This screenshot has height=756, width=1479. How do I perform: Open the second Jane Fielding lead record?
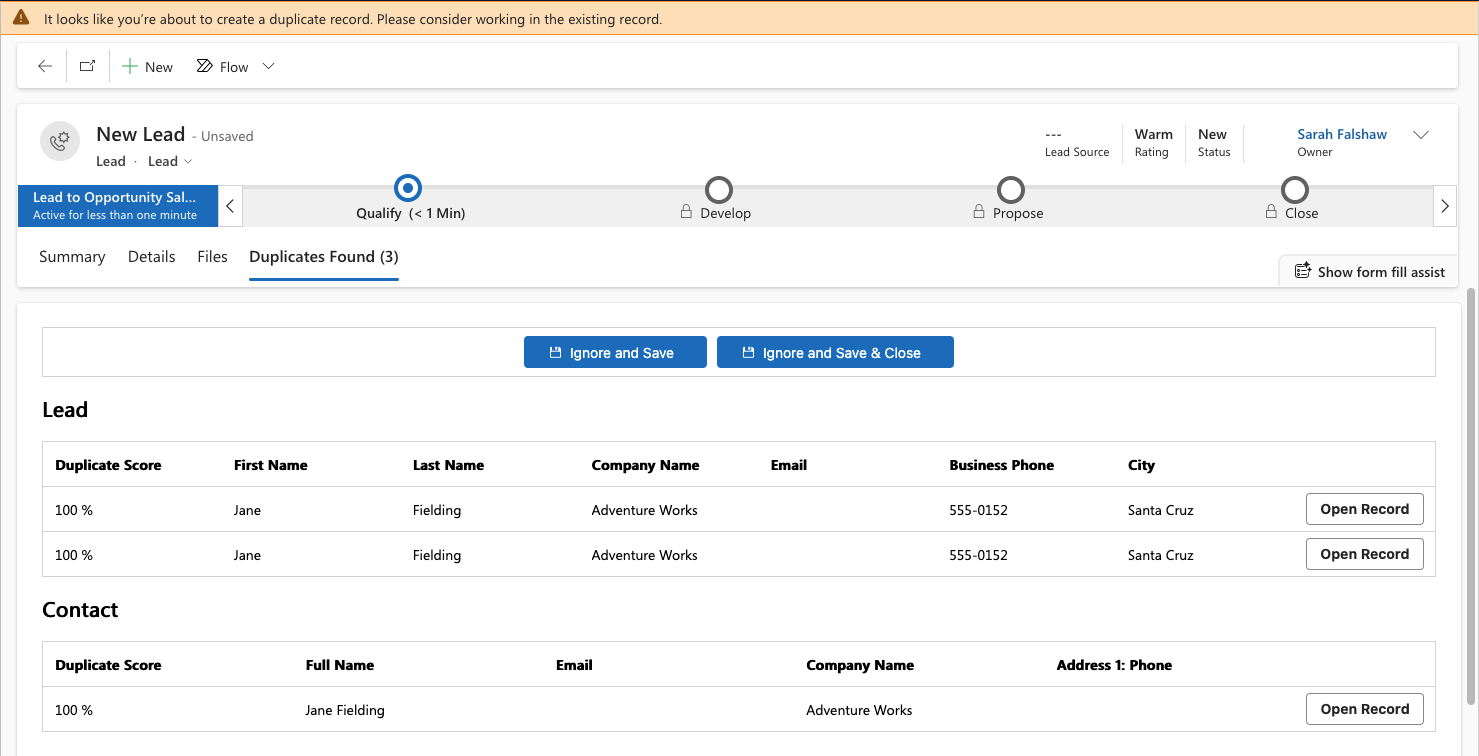tap(1364, 554)
